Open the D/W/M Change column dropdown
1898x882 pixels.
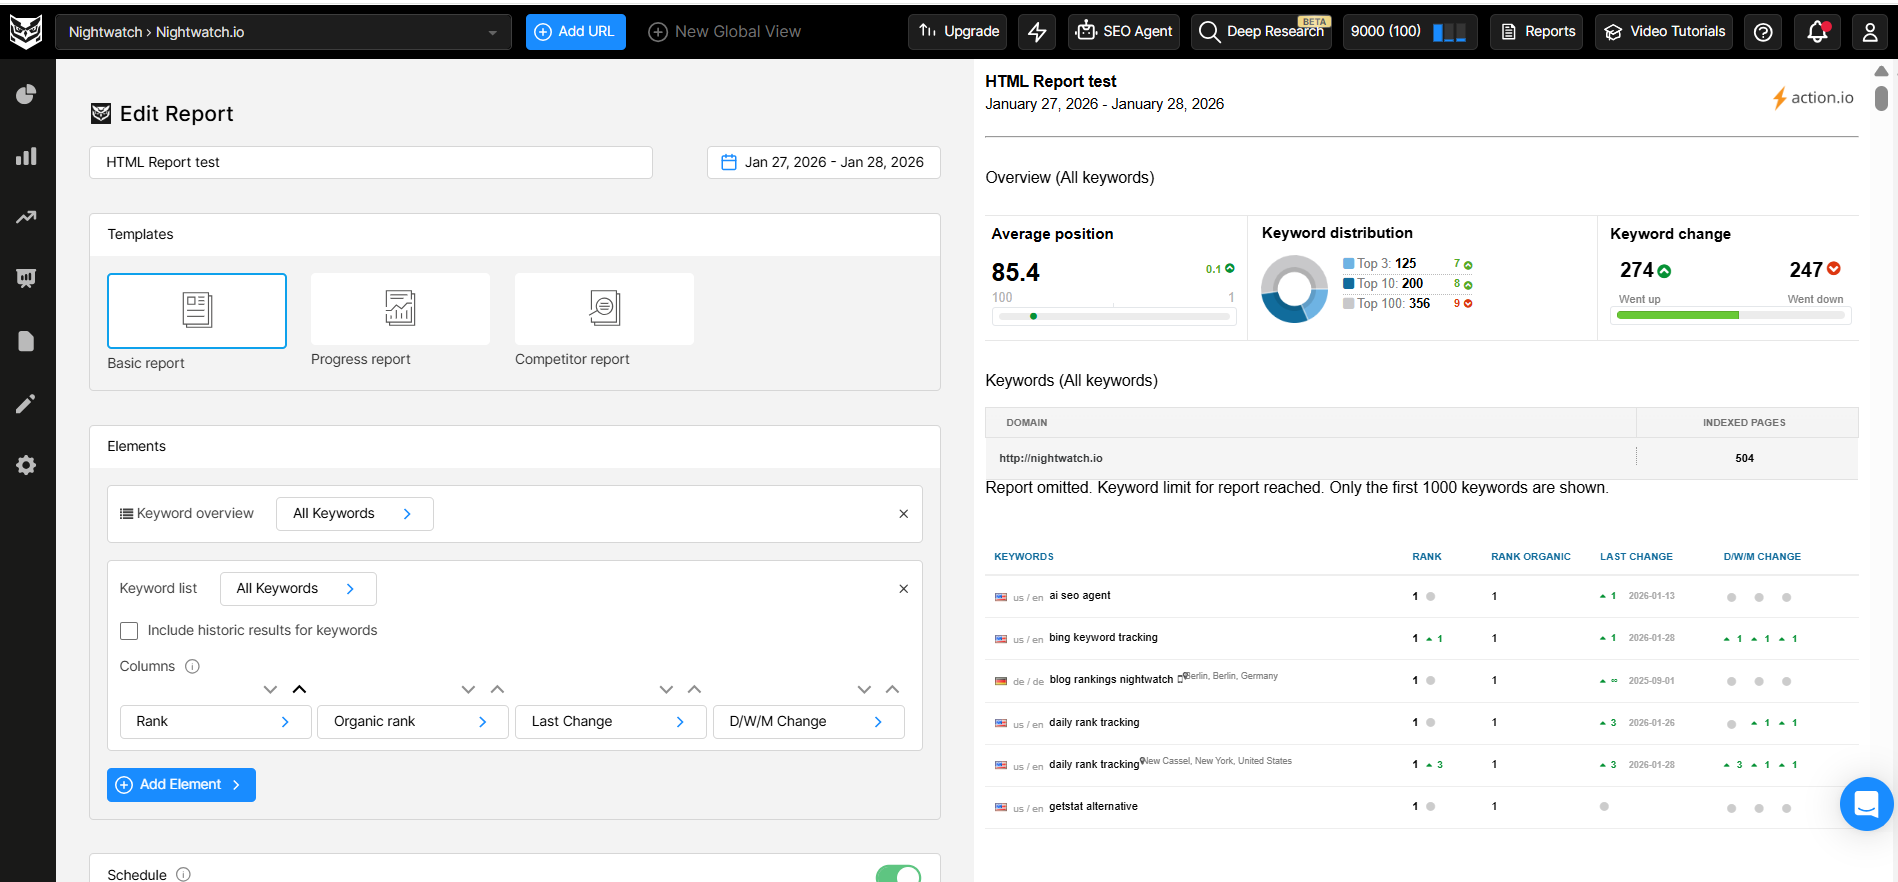pyautogui.click(x=809, y=722)
